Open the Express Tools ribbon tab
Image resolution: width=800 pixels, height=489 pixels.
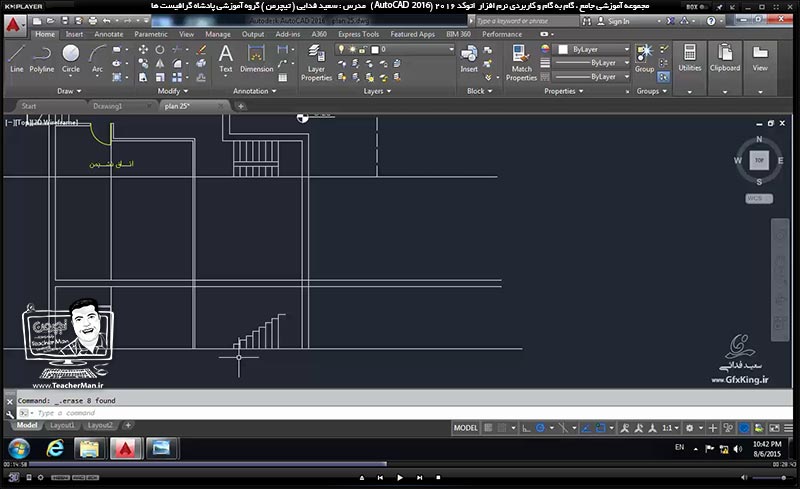click(358, 34)
